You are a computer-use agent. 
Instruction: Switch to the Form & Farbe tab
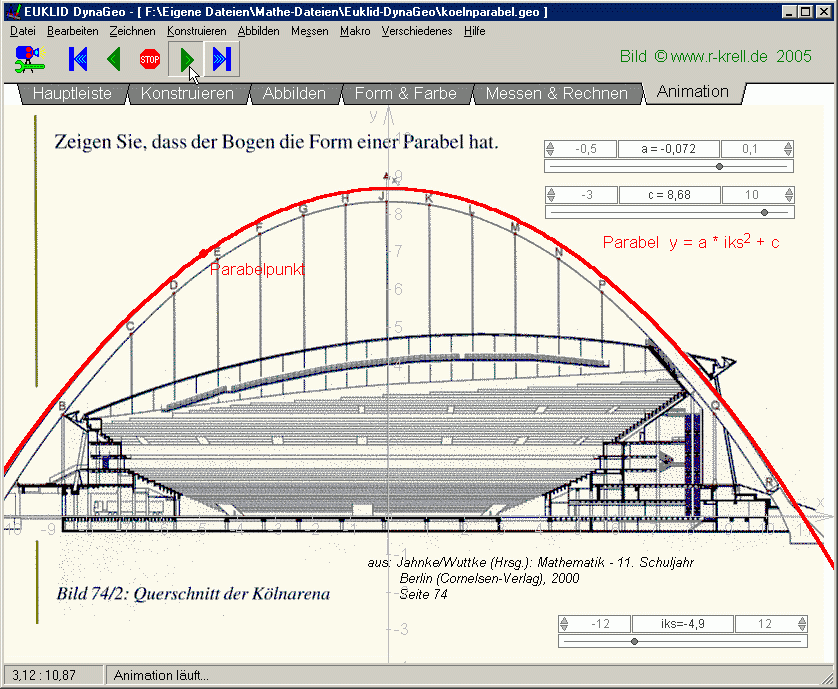pyautogui.click(x=405, y=94)
